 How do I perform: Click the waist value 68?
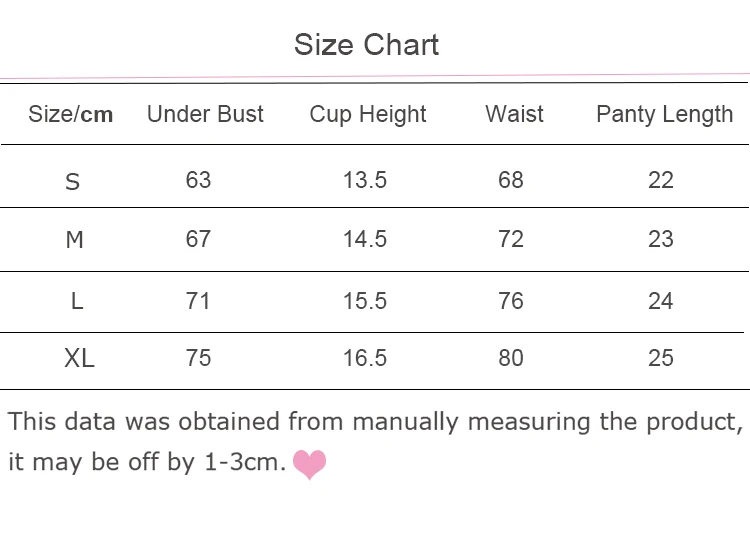coord(511,180)
